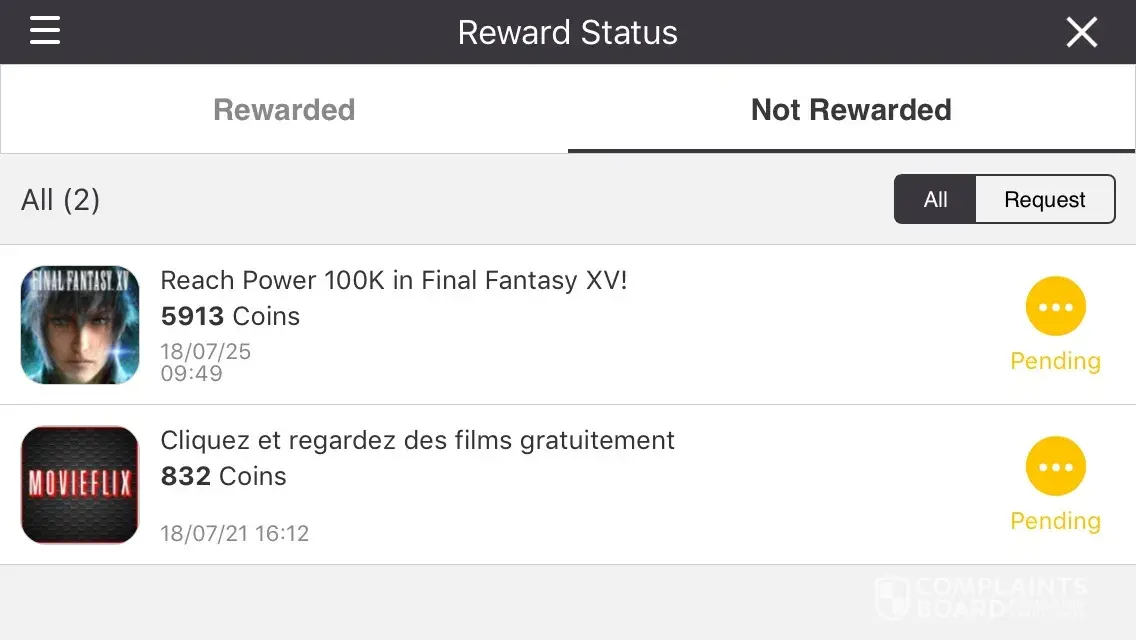The width and height of the screenshot is (1136, 640).
Task: Click the All (2) count label
Action: pyautogui.click(x=61, y=200)
